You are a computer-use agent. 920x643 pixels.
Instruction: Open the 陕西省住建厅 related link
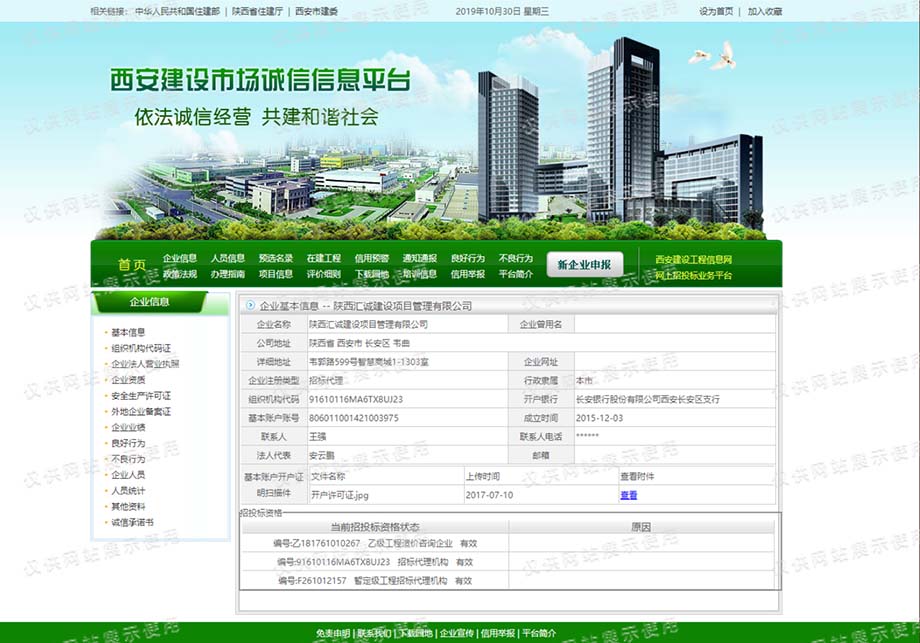[257, 11]
